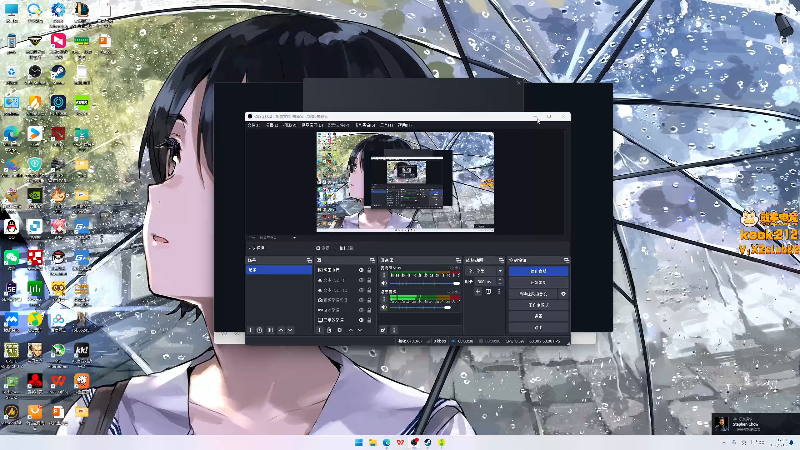Open the Windows Start button on the taskbar
The image size is (800, 450).
pyautogui.click(x=359, y=442)
